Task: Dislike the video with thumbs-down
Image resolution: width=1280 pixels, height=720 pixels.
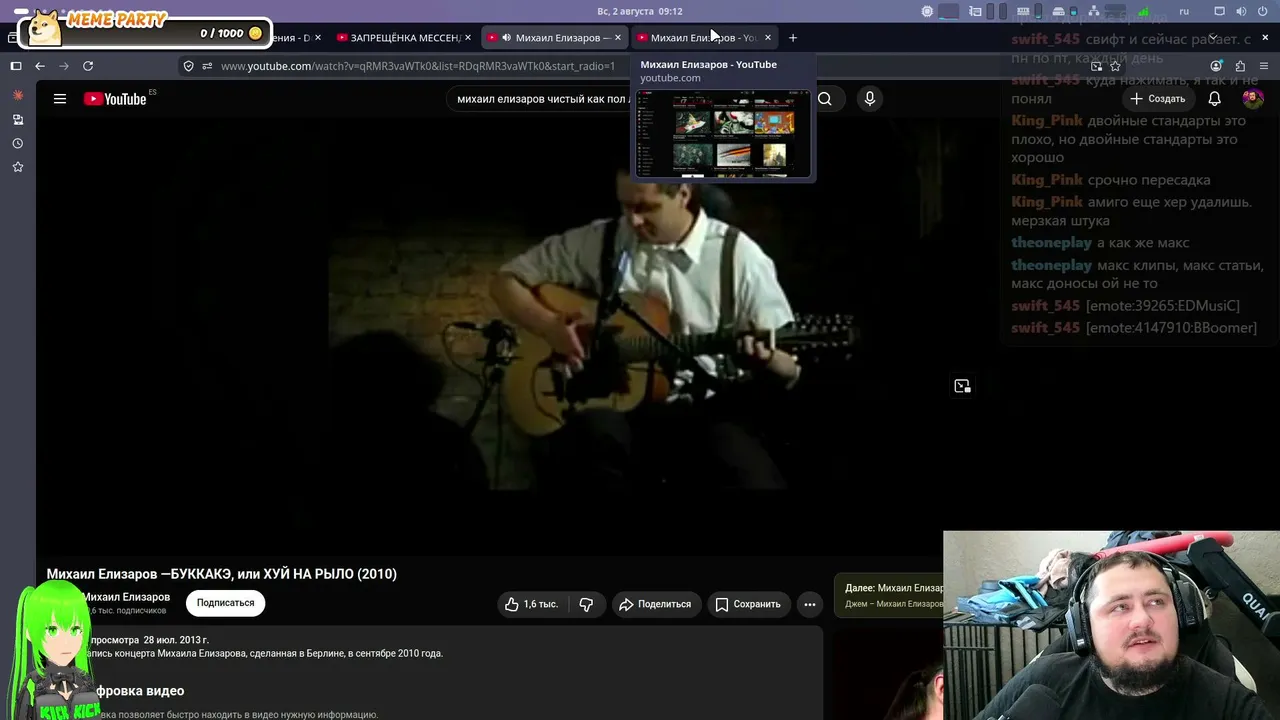Action: [x=586, y=604]
